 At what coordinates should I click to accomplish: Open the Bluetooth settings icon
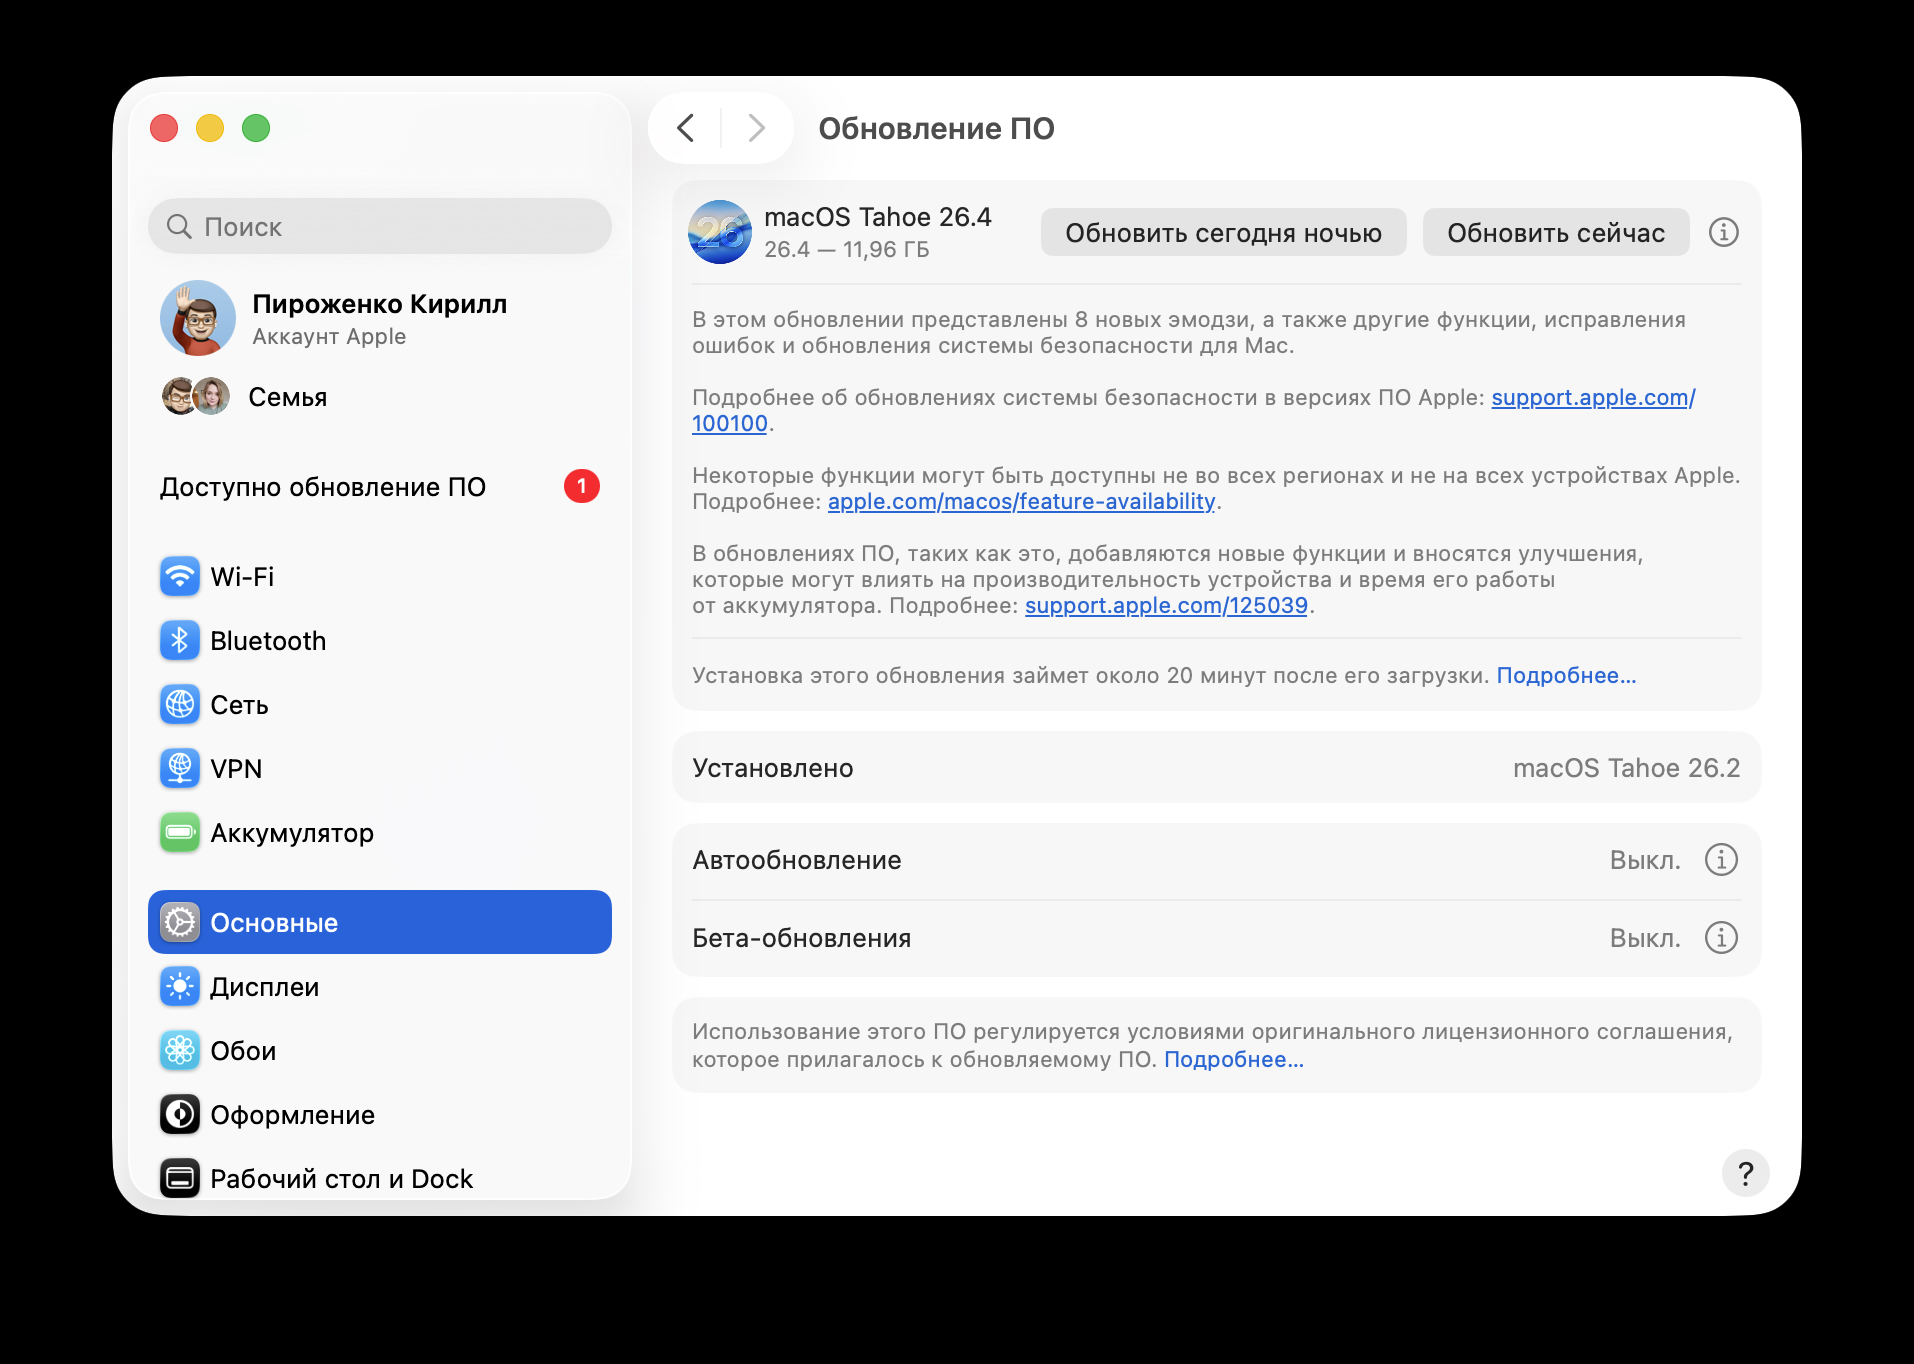pos(179,640)
